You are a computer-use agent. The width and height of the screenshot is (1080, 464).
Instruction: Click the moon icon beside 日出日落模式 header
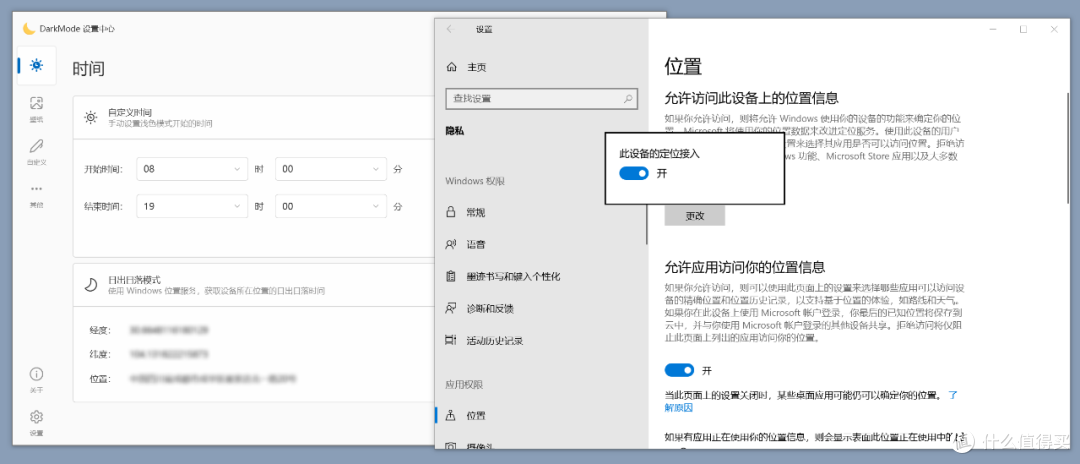click(91, 284)
